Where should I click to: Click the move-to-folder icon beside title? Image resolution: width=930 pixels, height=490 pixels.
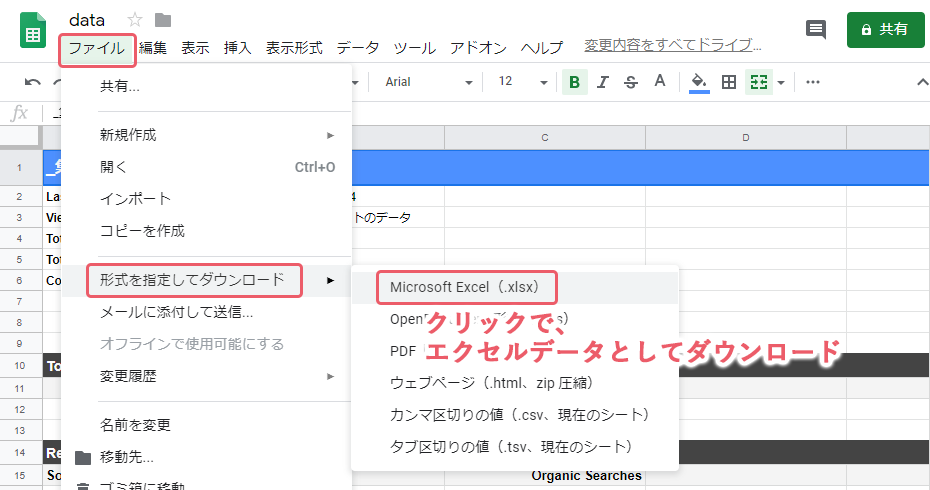[x=163, y=20]
